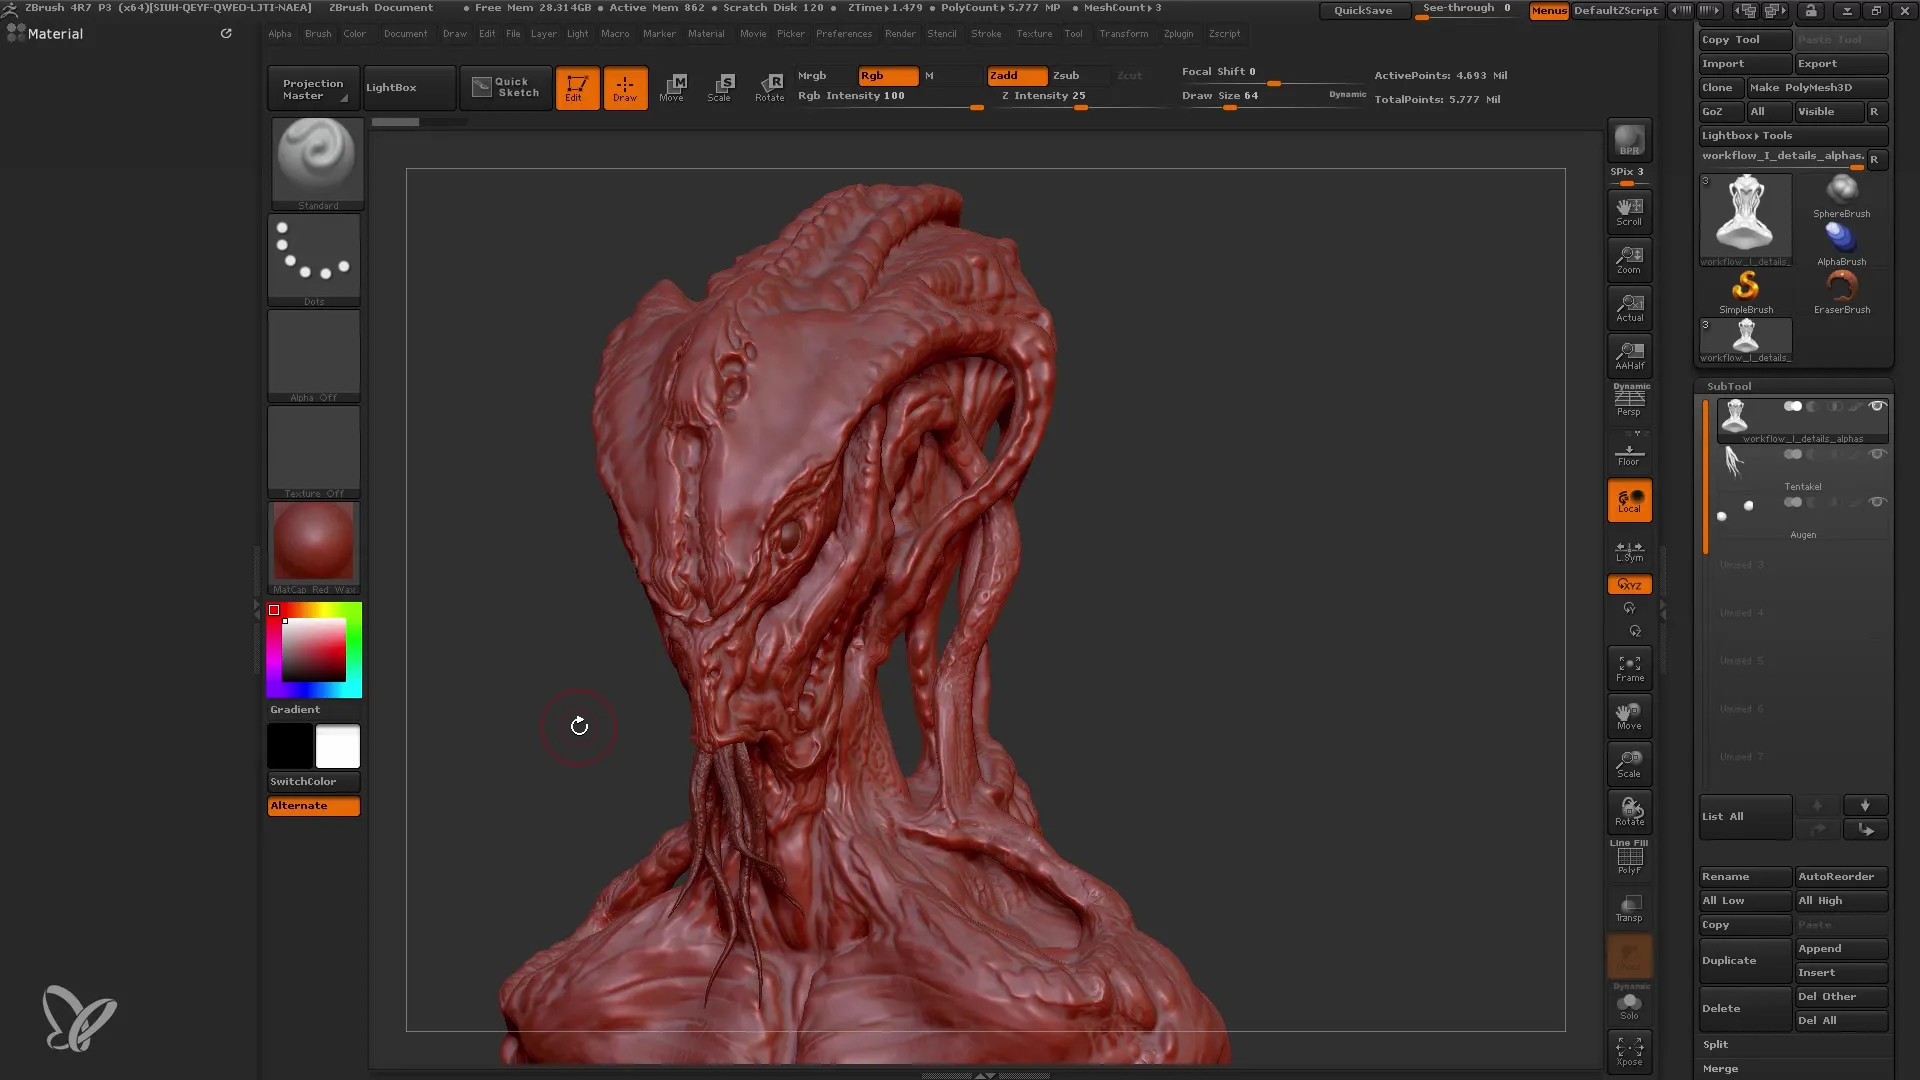The height and width of the screenshot is (1080, 1920).
Task: Select the Rotate tool in toolbar
Action: click(769, 87)
